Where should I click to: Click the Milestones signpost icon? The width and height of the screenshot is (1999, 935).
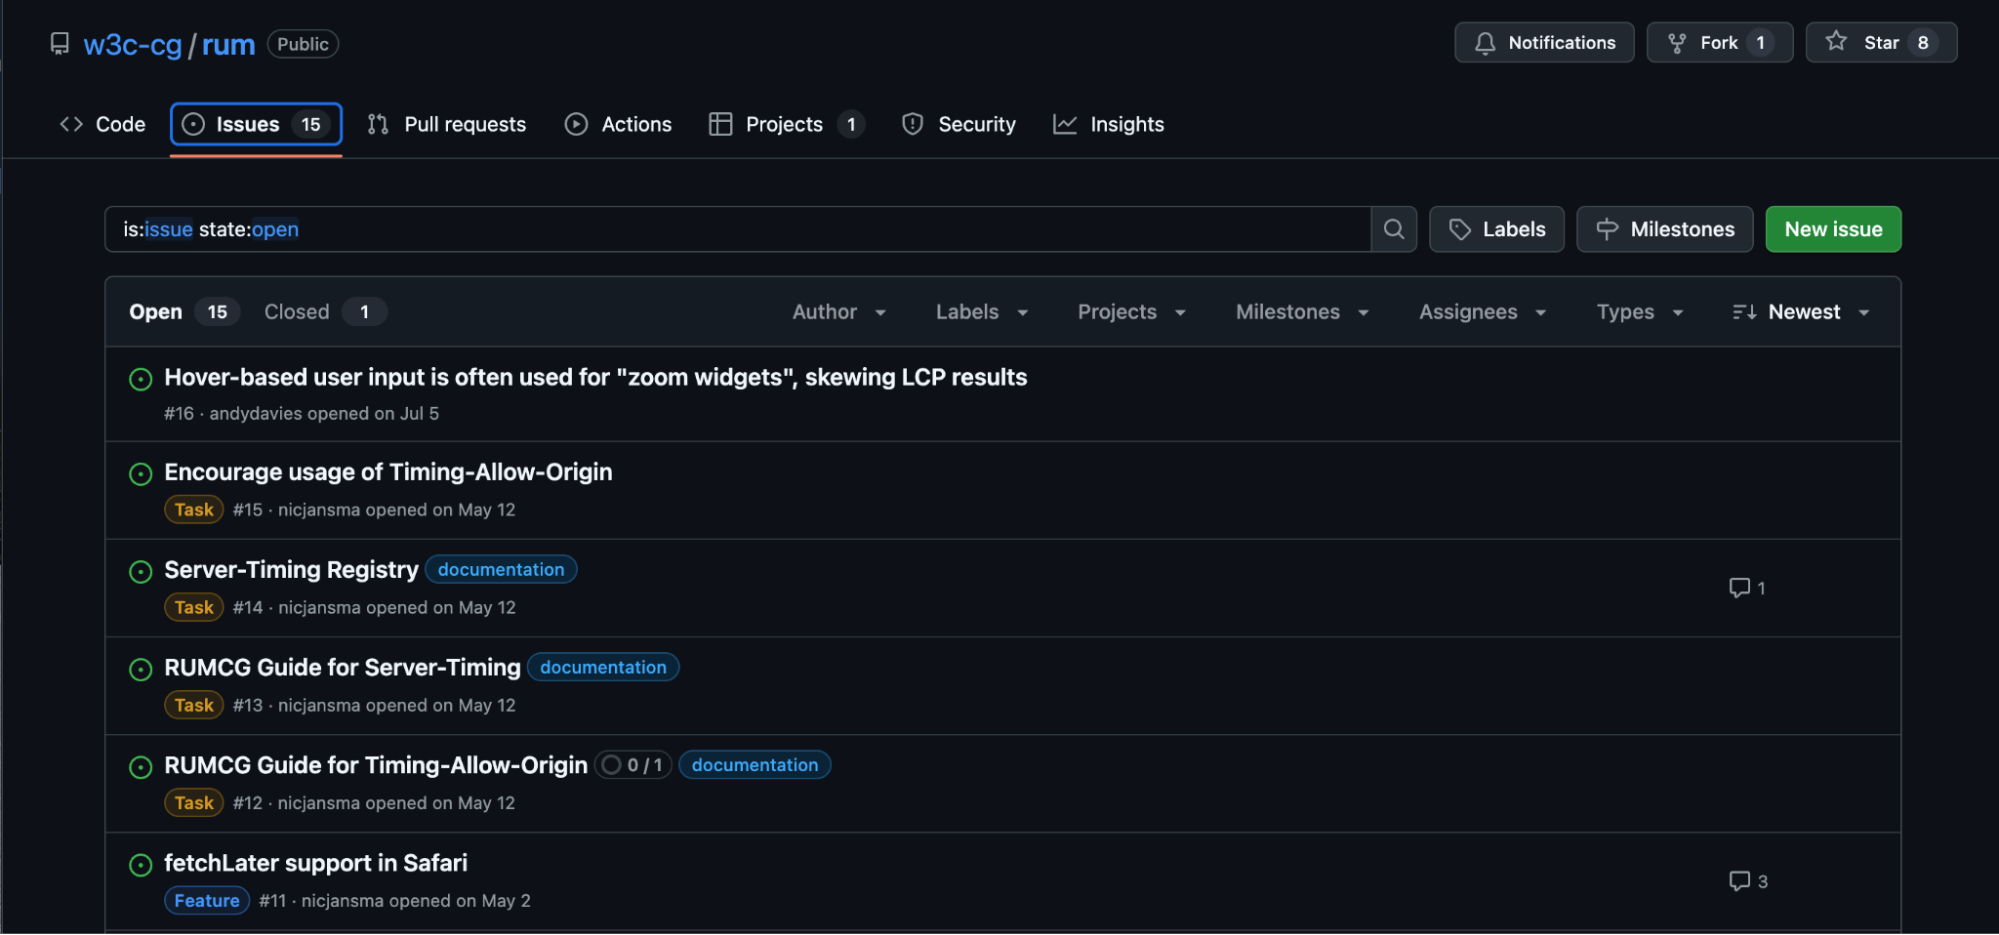[x=1606, y=229]
